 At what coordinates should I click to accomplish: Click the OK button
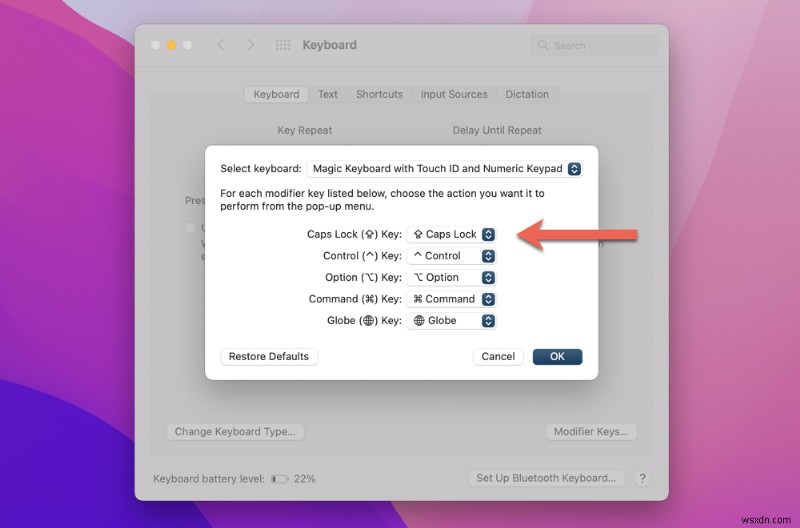[x=557, y=357]
